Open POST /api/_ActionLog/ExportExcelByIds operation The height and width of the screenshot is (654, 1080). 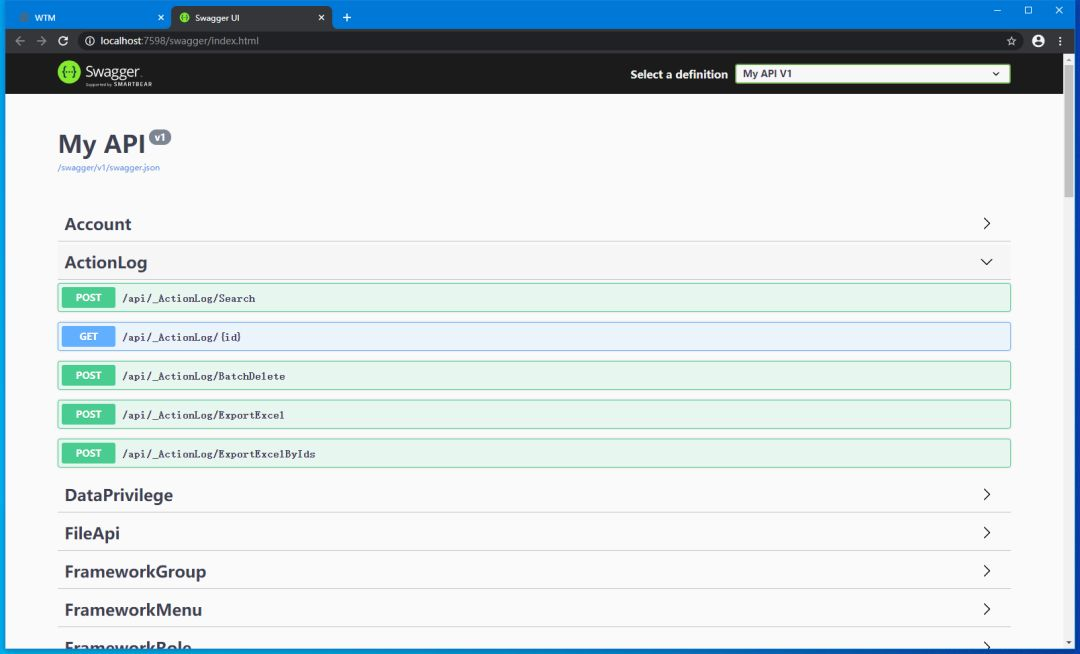(534, 453)
